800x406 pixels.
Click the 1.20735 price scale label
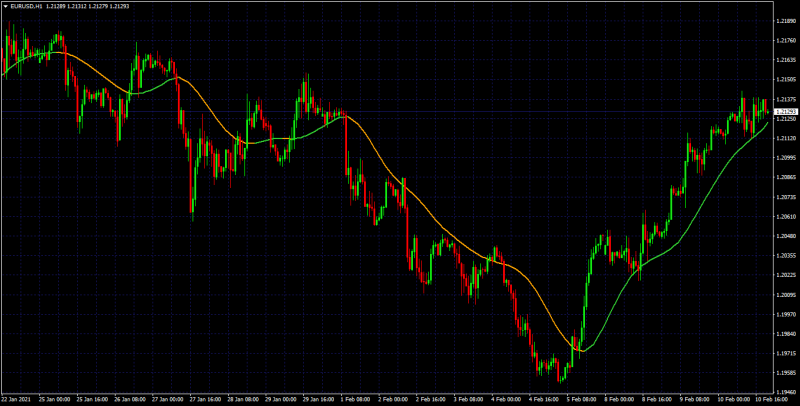(x=786, y=197)
